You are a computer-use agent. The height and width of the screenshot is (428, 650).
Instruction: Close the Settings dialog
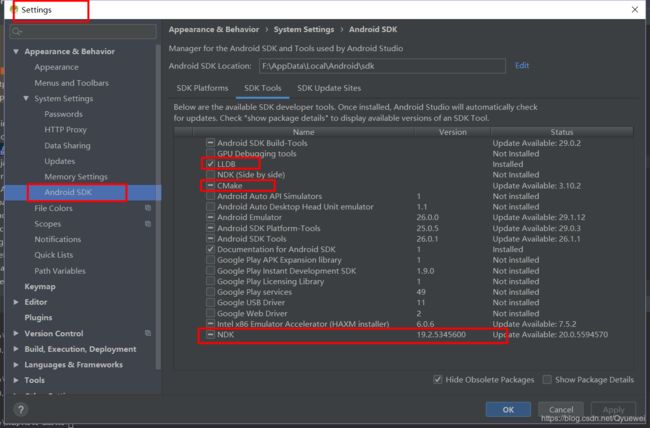[635, 10]
